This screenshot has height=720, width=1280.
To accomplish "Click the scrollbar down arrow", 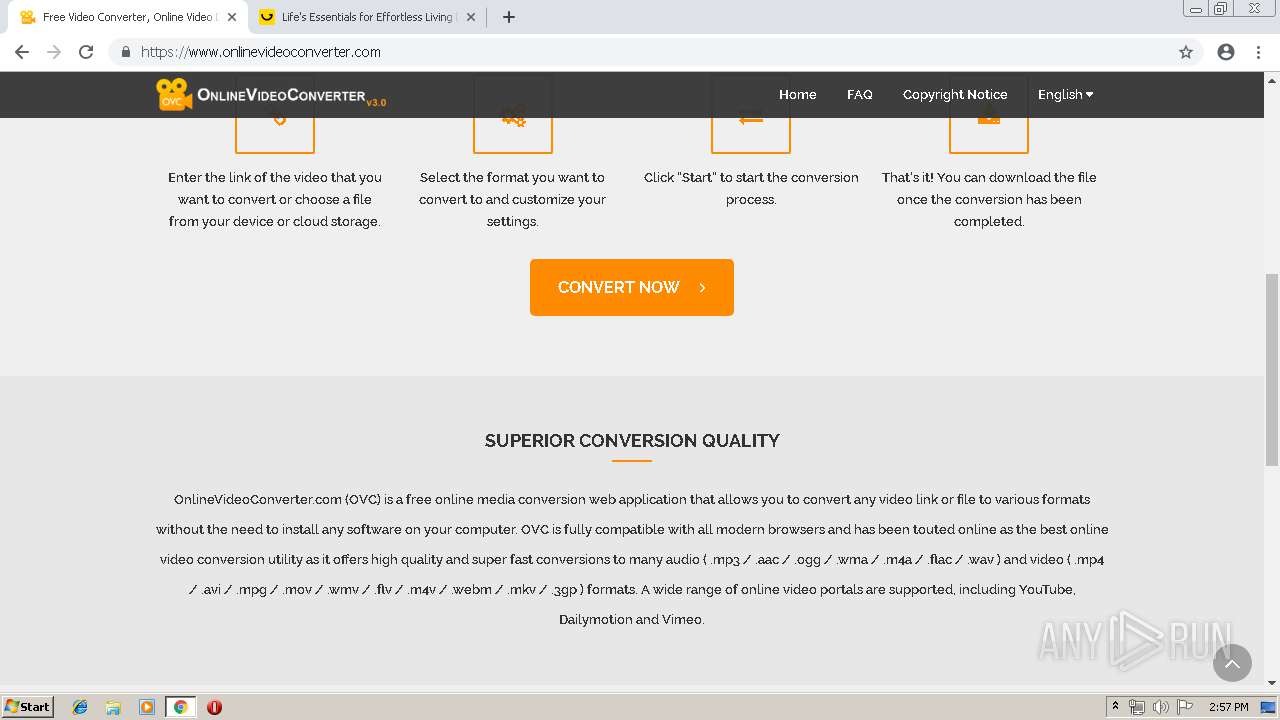I will (1272, 684).
